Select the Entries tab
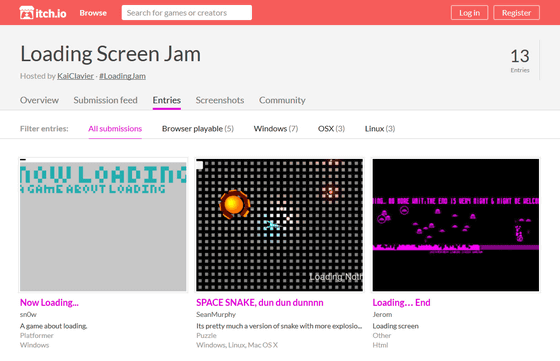Screen dimensions: 560x361 point(167,100)
